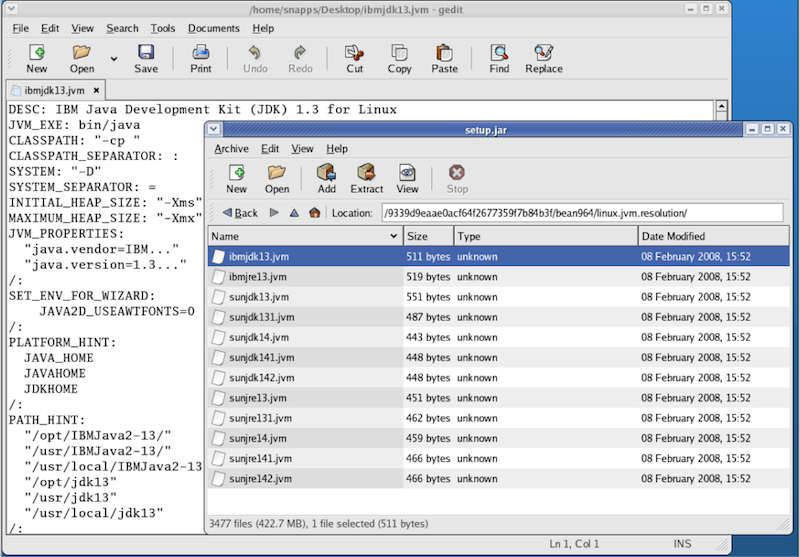
Task: Go Back in the archive location bar
Action: click(x=240, y=213)
